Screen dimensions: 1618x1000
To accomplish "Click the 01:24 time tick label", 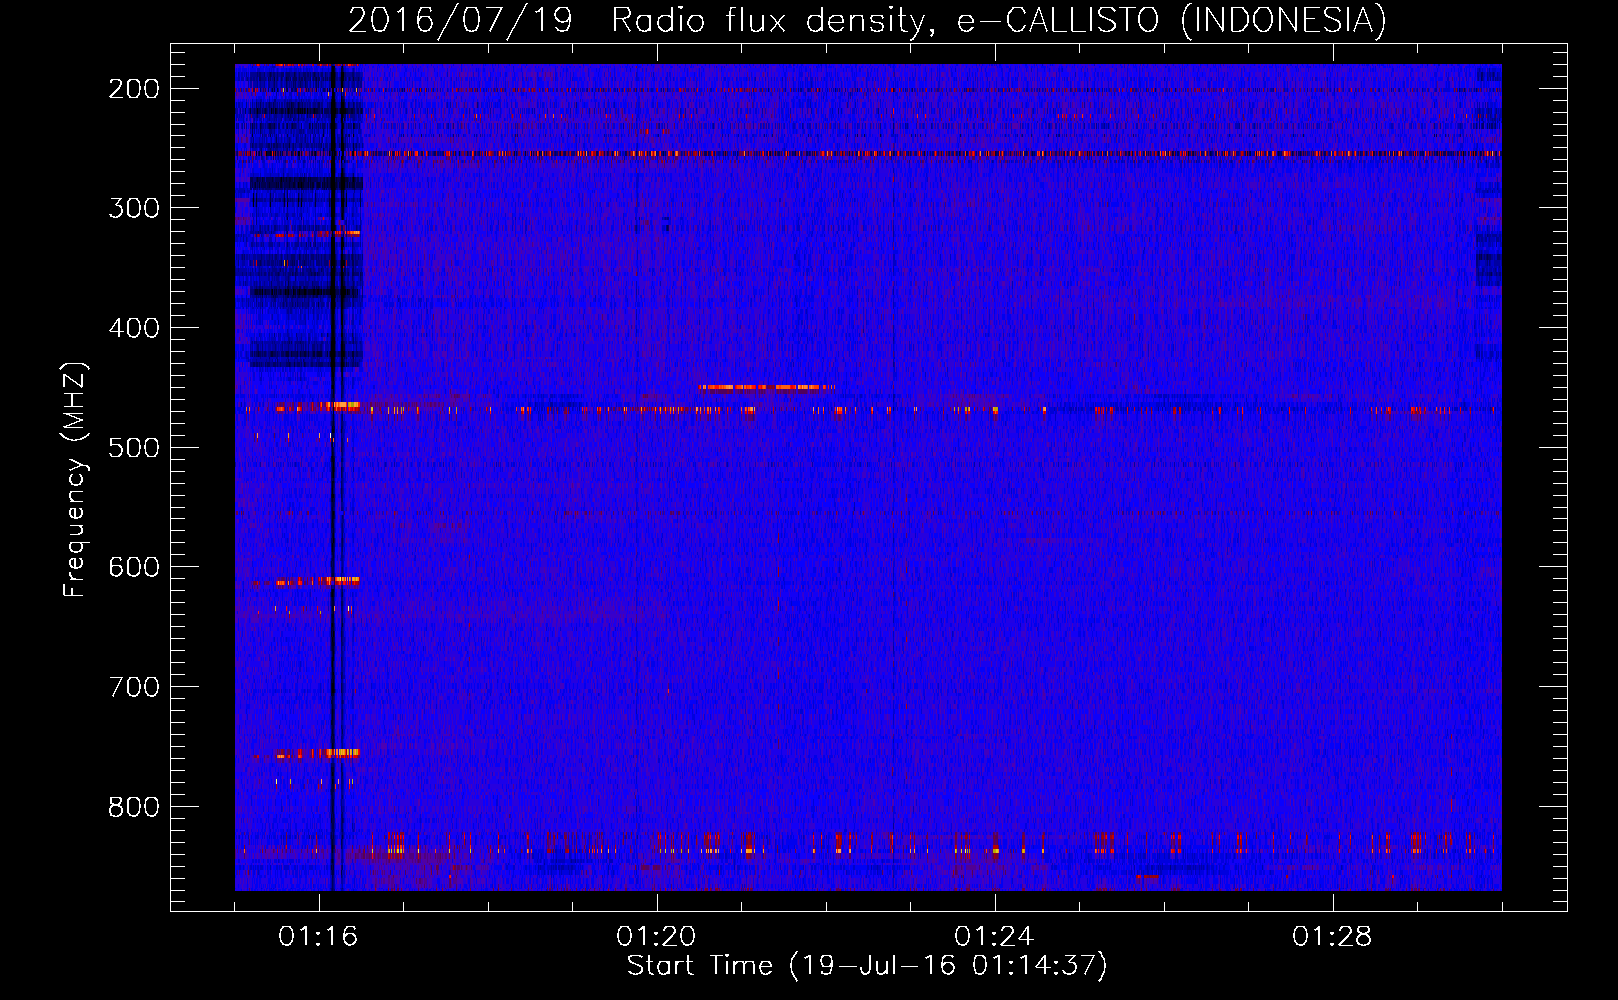I will pos(994,937).
